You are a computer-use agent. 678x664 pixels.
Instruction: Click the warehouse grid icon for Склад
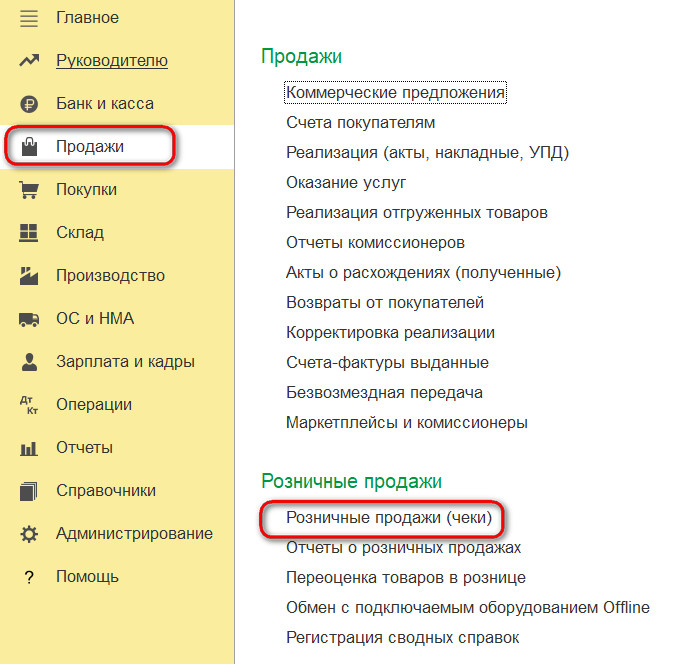(x=29, y=233)
